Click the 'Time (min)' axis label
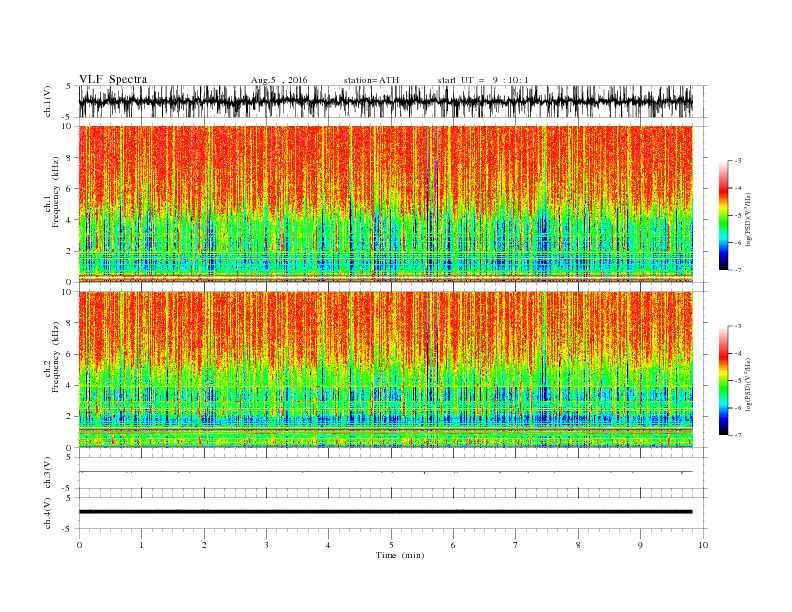This screenshot has height=612, width=792. [x=400, y=555]
